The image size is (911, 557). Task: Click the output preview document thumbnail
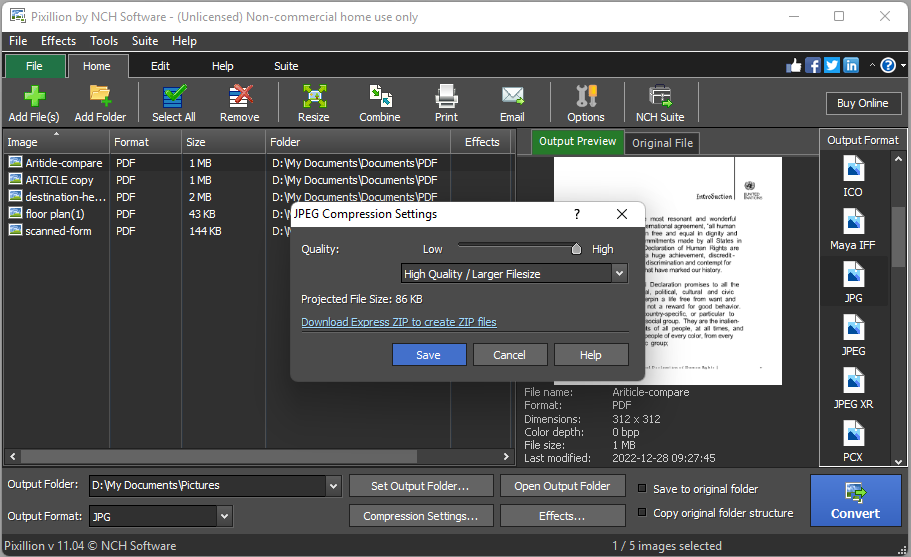pos(668,271)
